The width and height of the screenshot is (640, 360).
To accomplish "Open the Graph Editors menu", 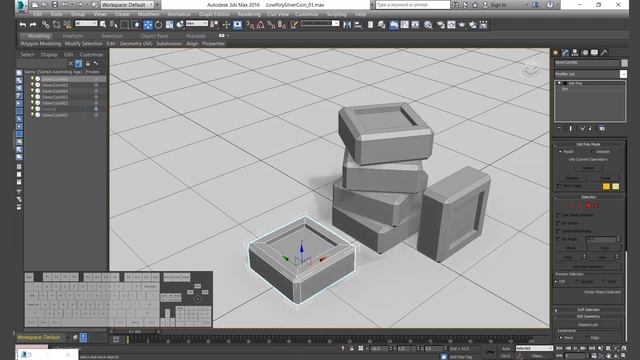I will pos(214,14).
